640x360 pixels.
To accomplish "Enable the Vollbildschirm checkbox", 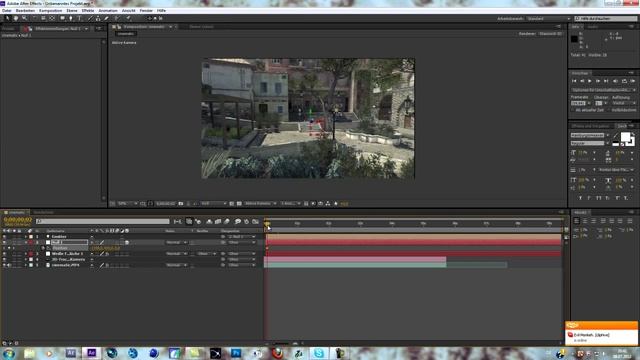I will [609, 110].
